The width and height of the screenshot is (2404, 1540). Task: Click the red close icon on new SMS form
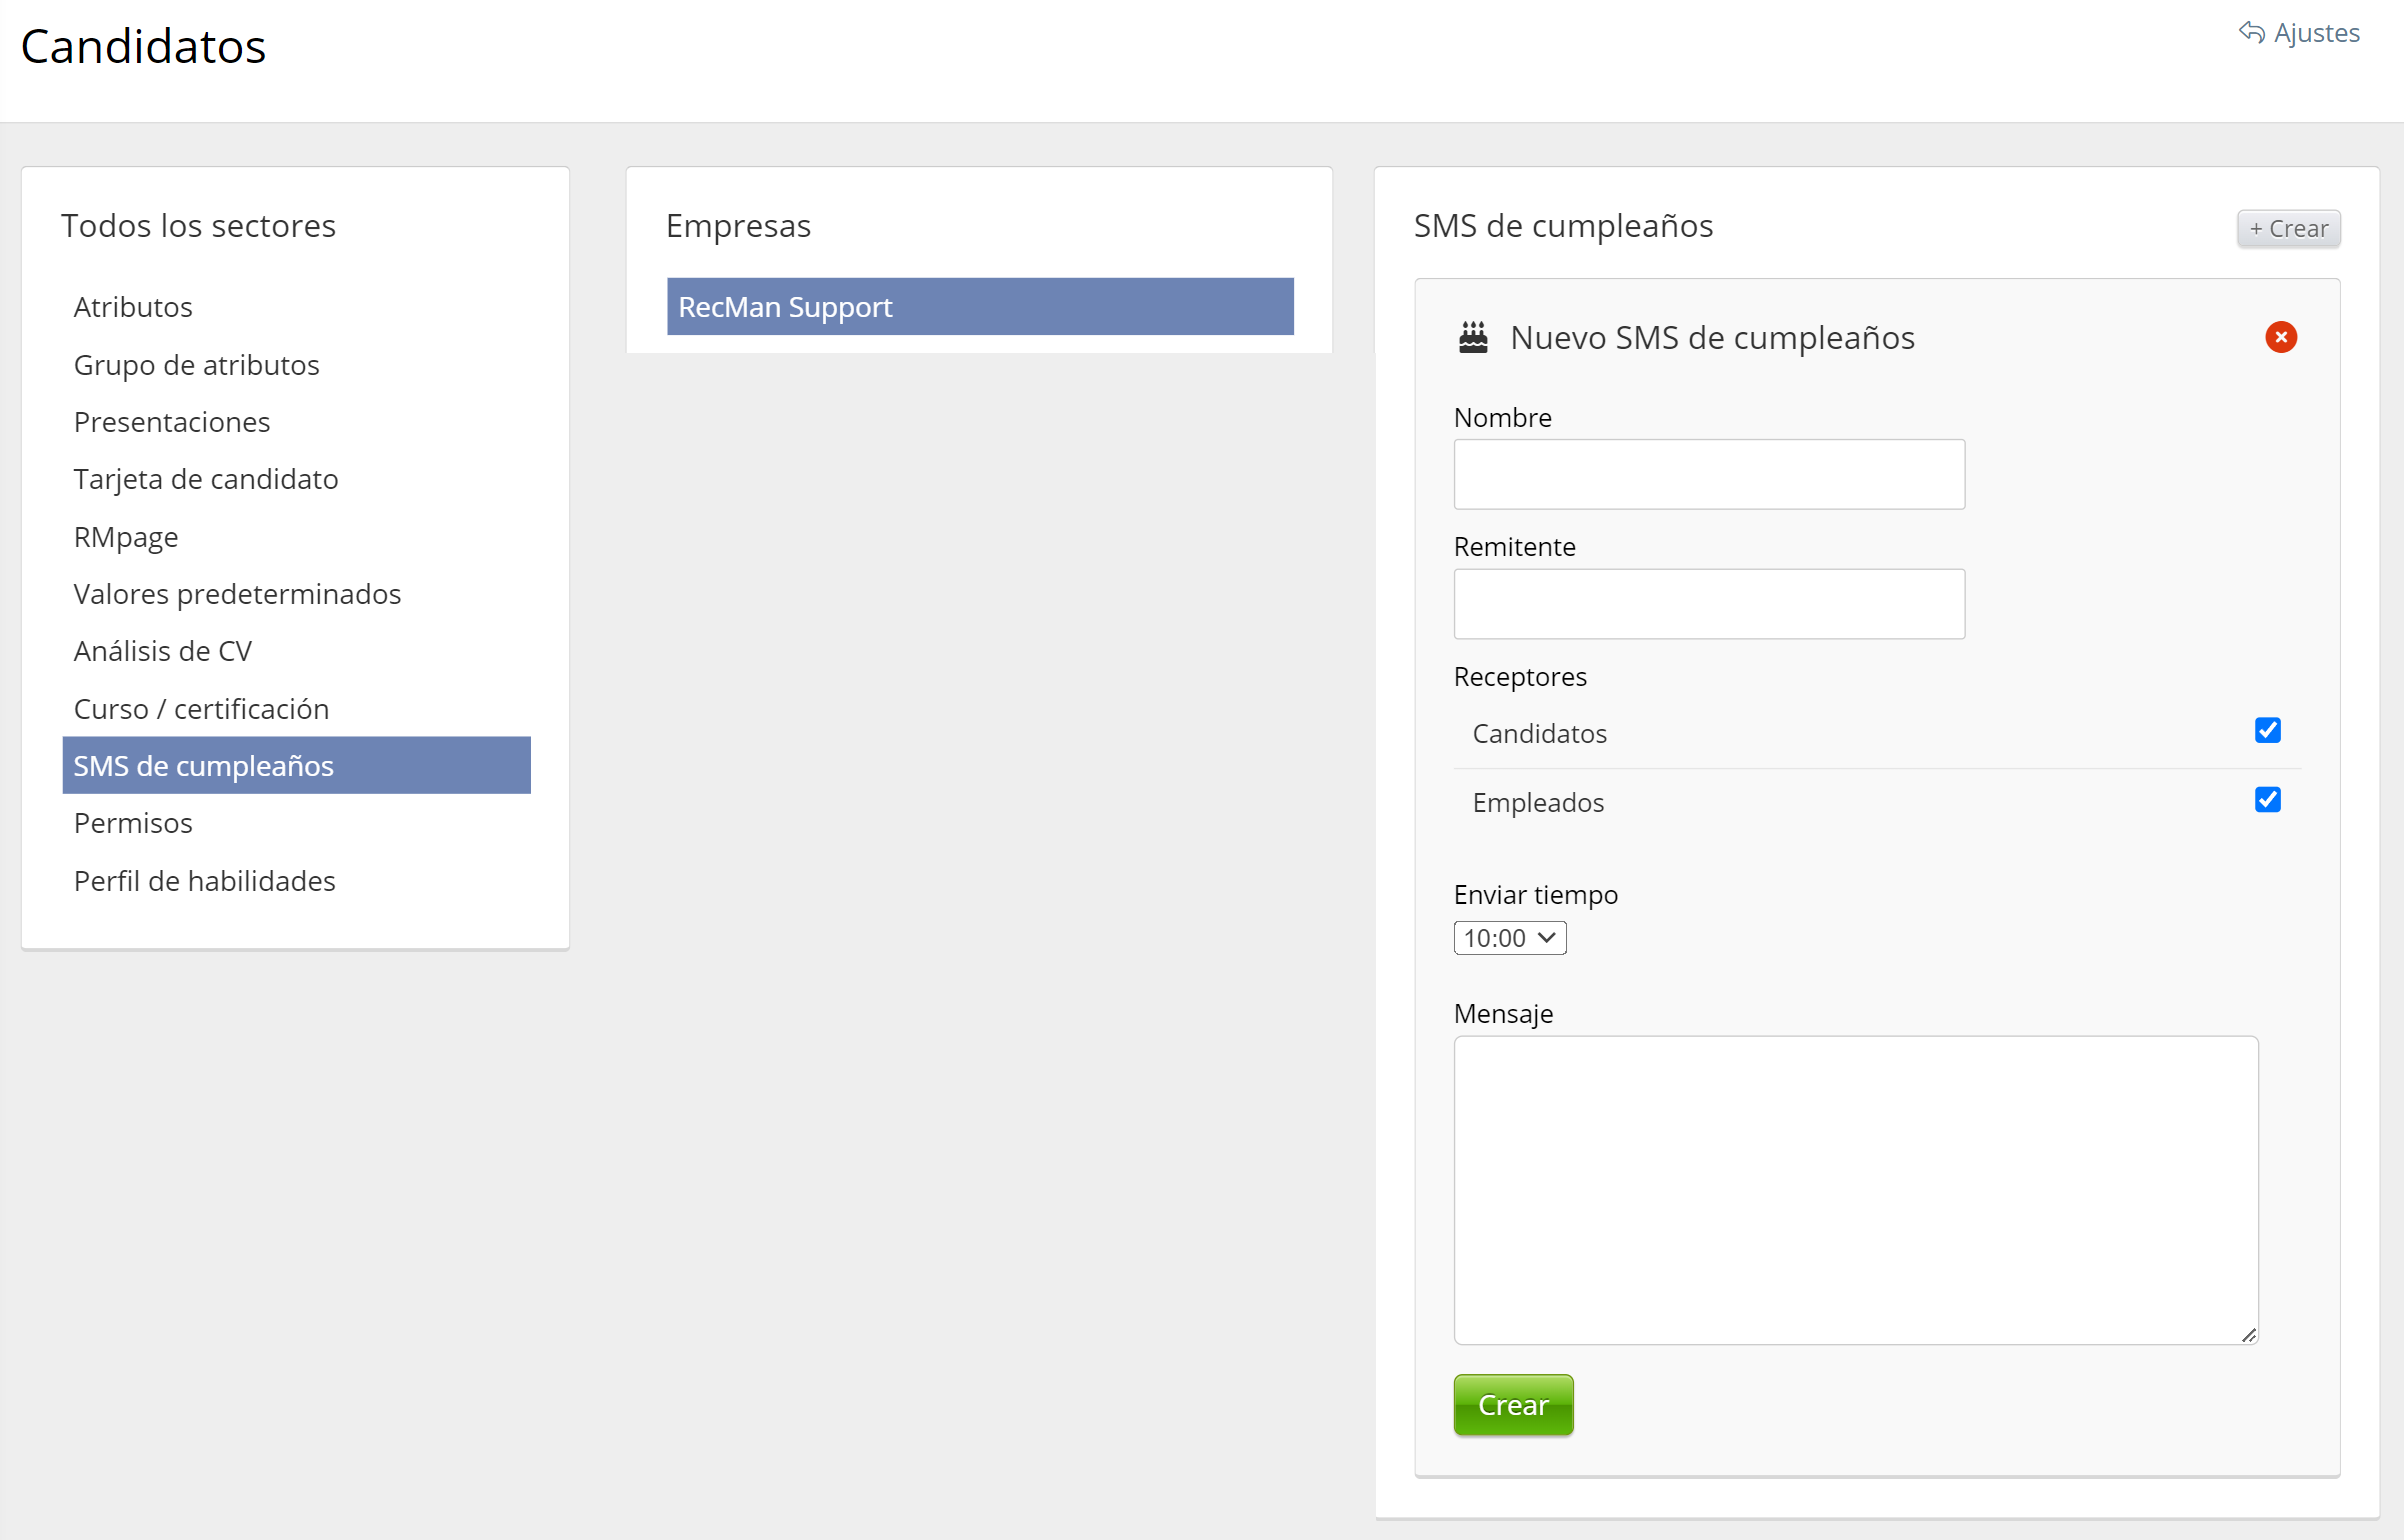[2280, 337]
